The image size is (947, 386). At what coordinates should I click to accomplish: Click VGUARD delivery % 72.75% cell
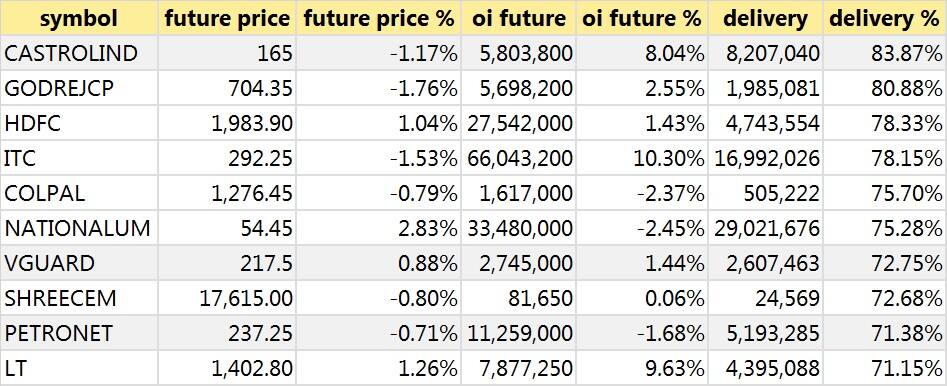click(884, 263)
